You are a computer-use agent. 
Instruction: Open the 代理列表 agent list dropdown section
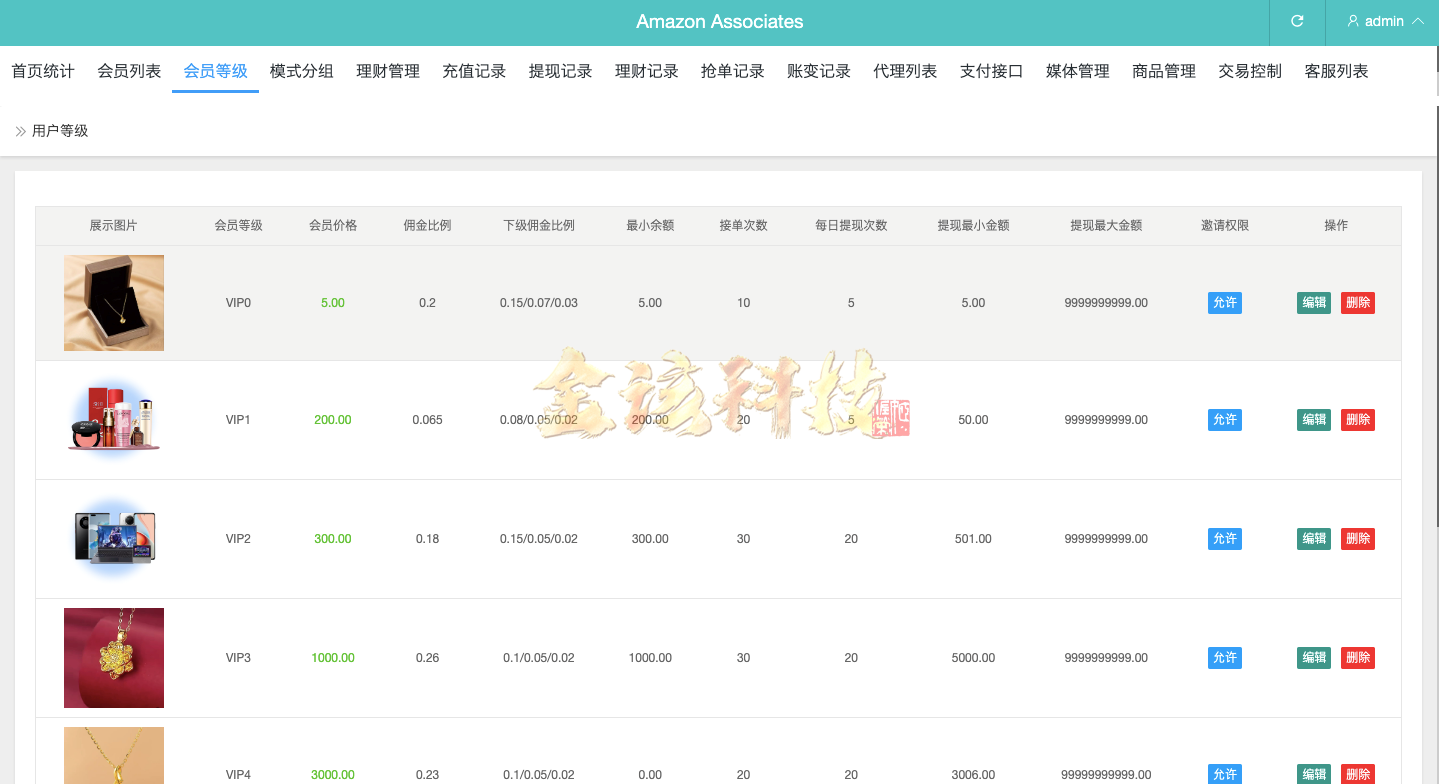click(x=904, y=70)
